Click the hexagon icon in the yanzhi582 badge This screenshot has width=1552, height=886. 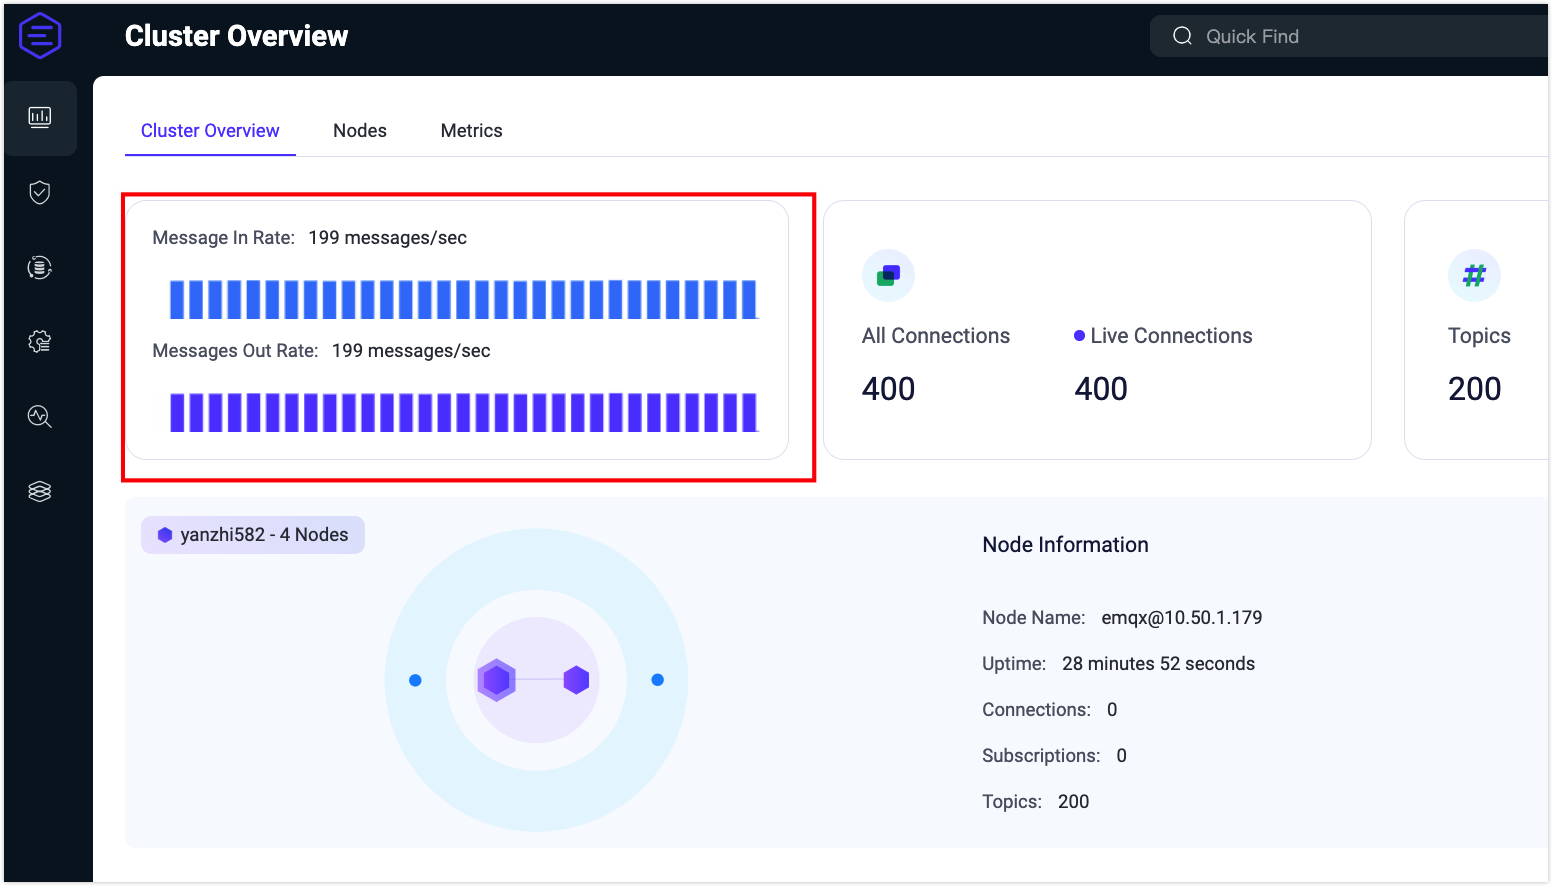coord(165,535)
